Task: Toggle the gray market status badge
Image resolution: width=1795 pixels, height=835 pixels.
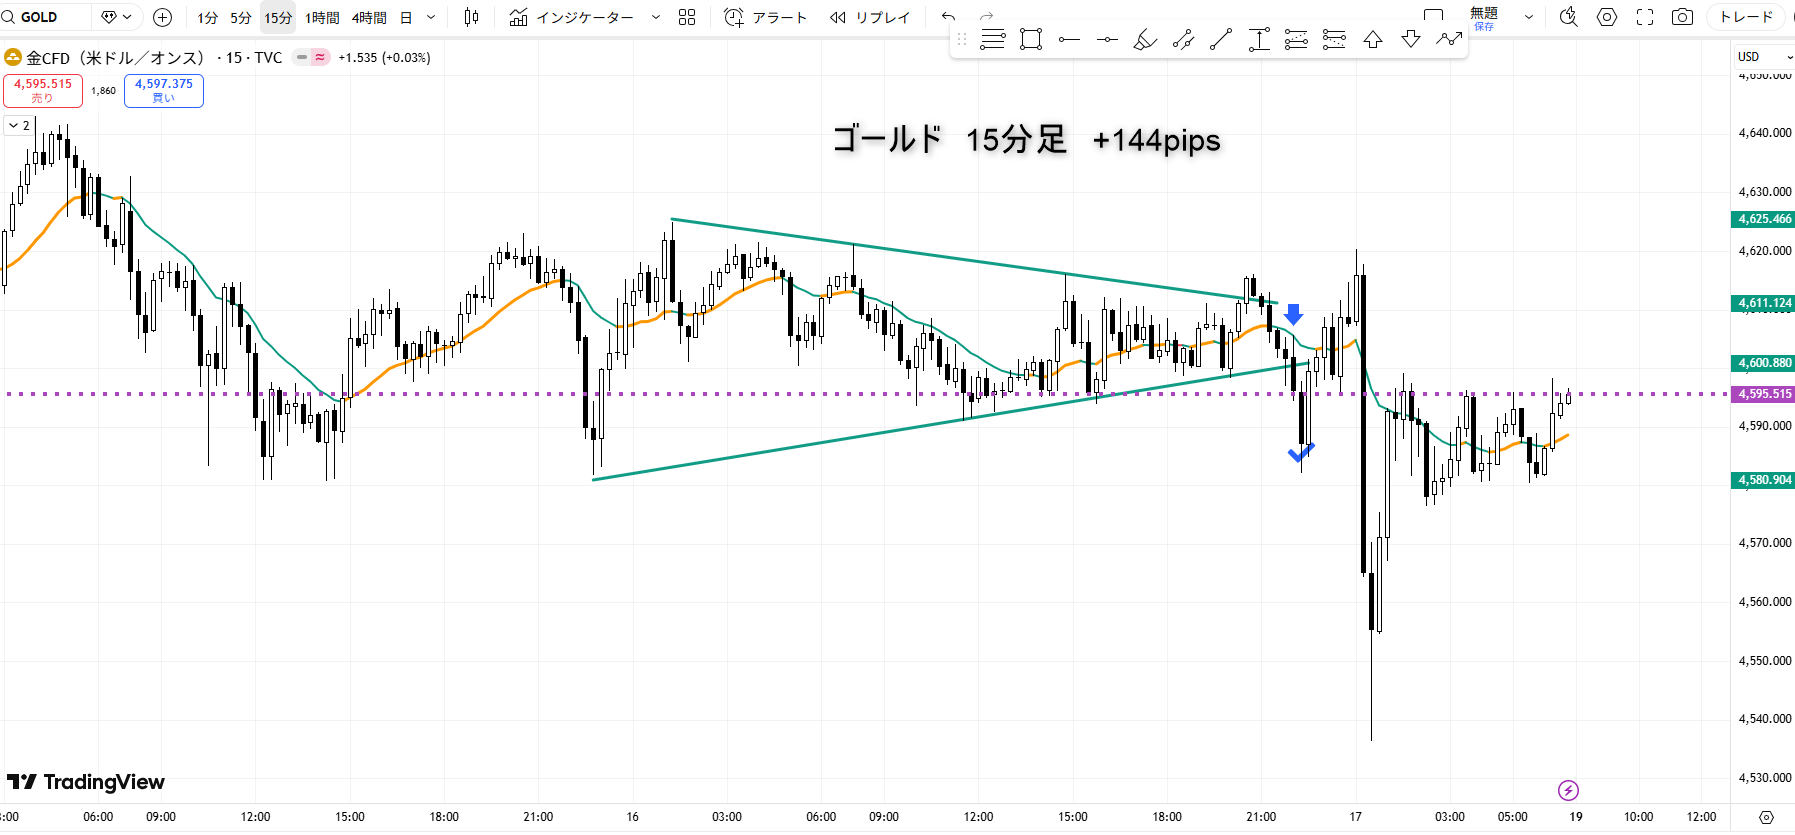Action: point(301,58)
